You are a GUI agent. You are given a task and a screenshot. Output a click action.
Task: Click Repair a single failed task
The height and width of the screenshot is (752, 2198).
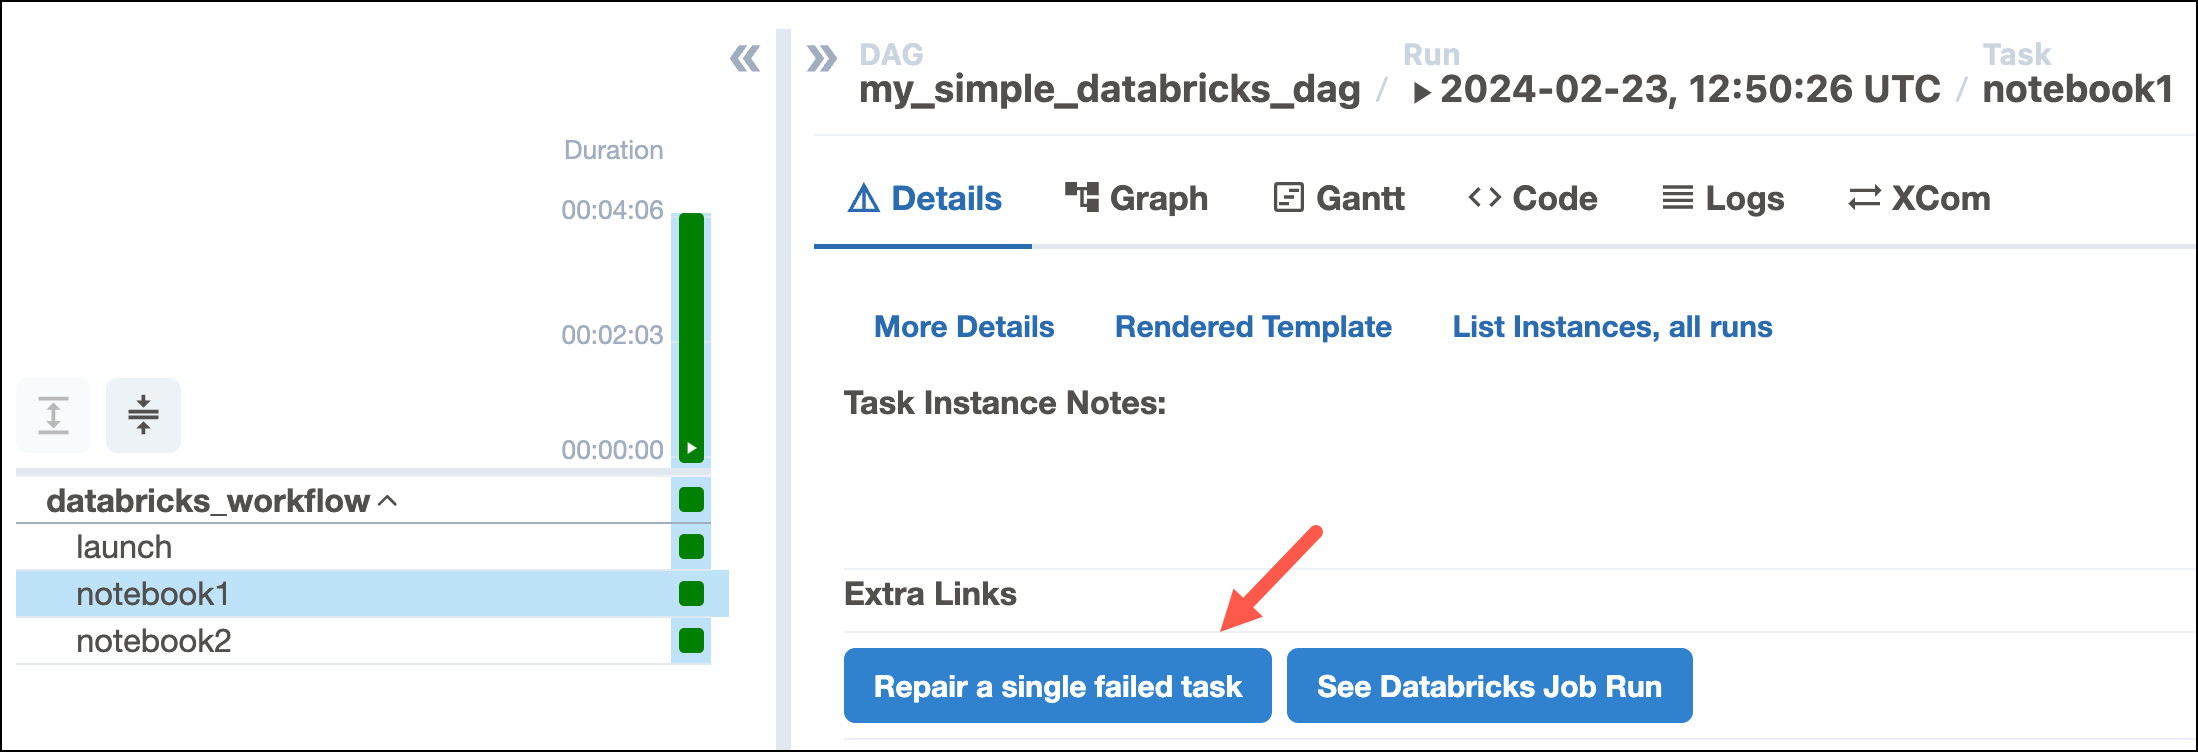[1057, 685]
